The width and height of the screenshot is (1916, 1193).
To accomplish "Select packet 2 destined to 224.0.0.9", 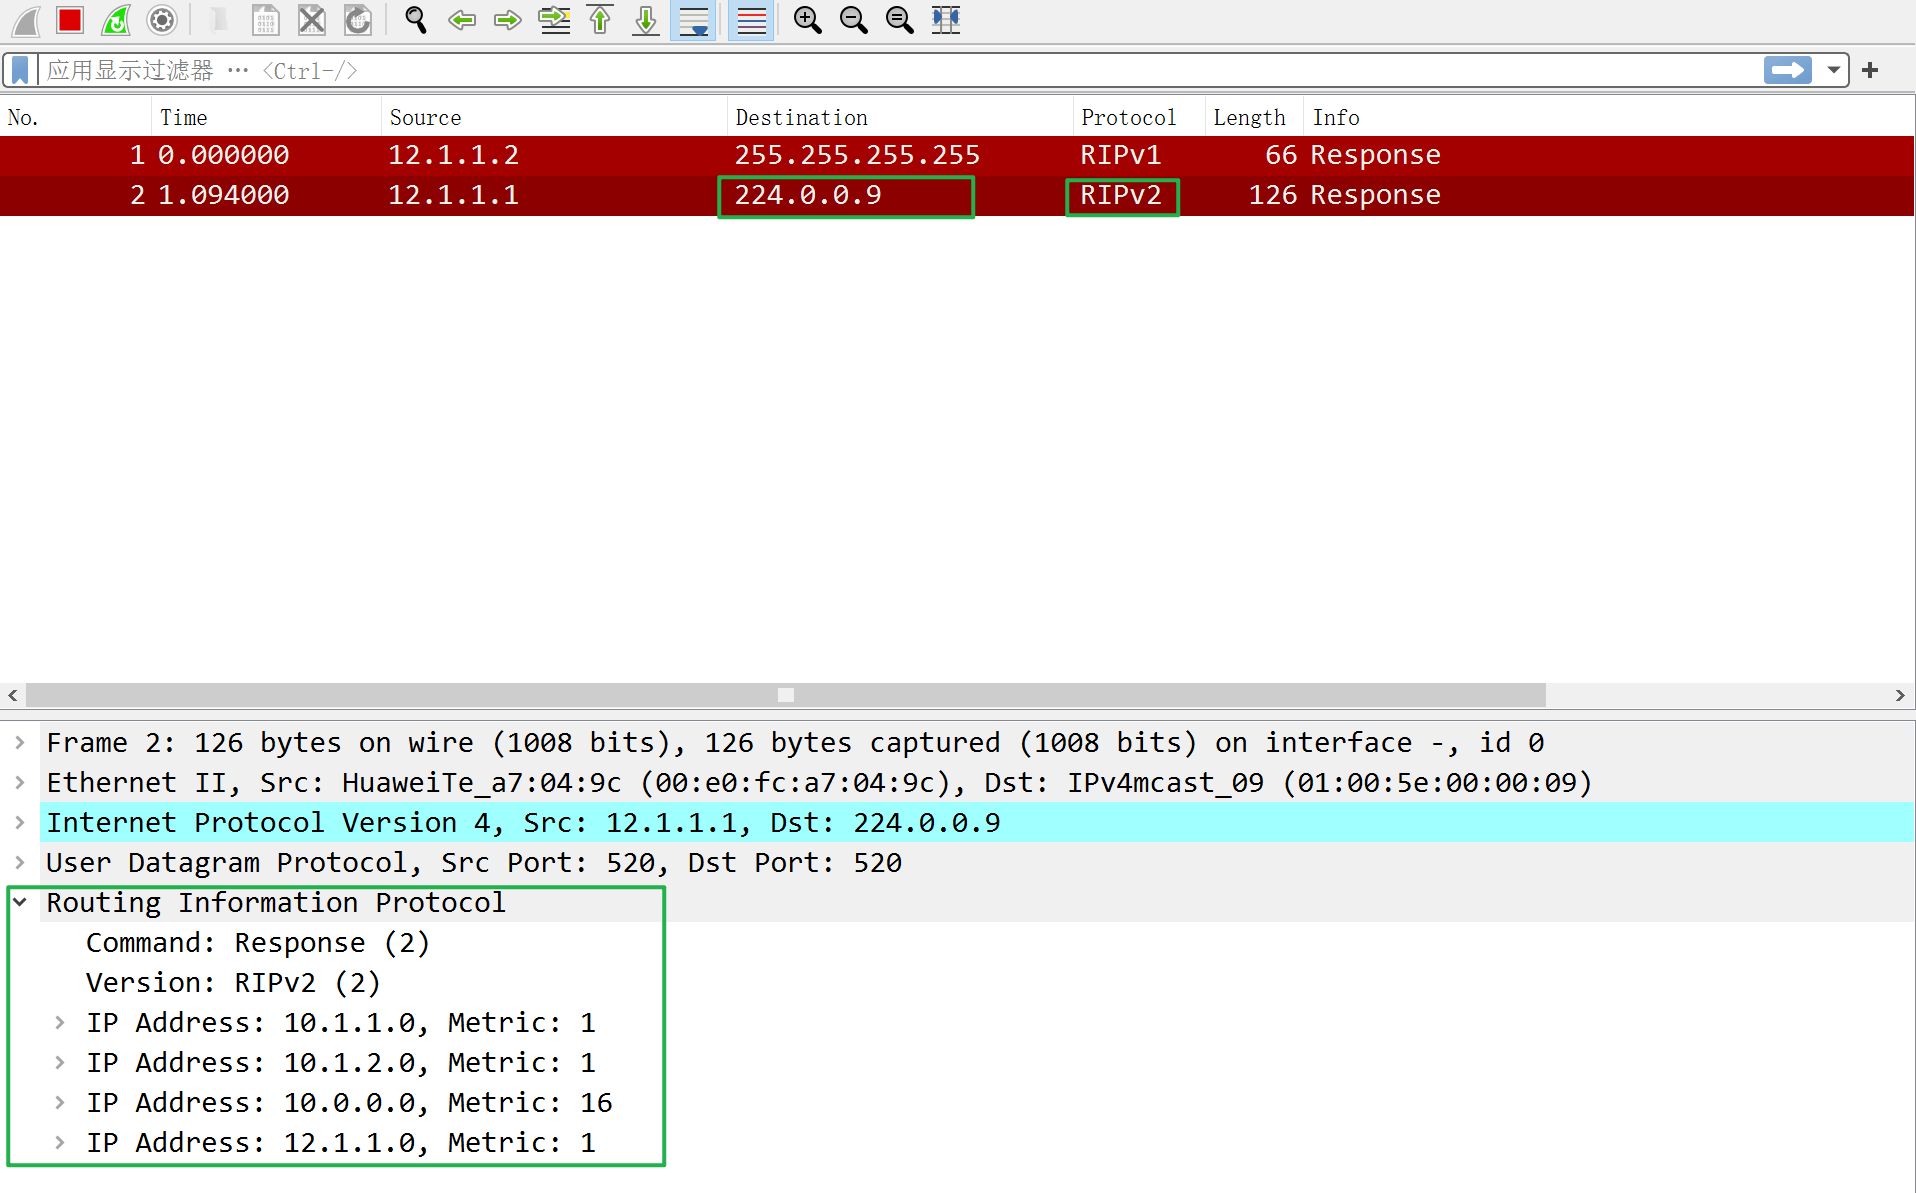I will pos(957,195).
